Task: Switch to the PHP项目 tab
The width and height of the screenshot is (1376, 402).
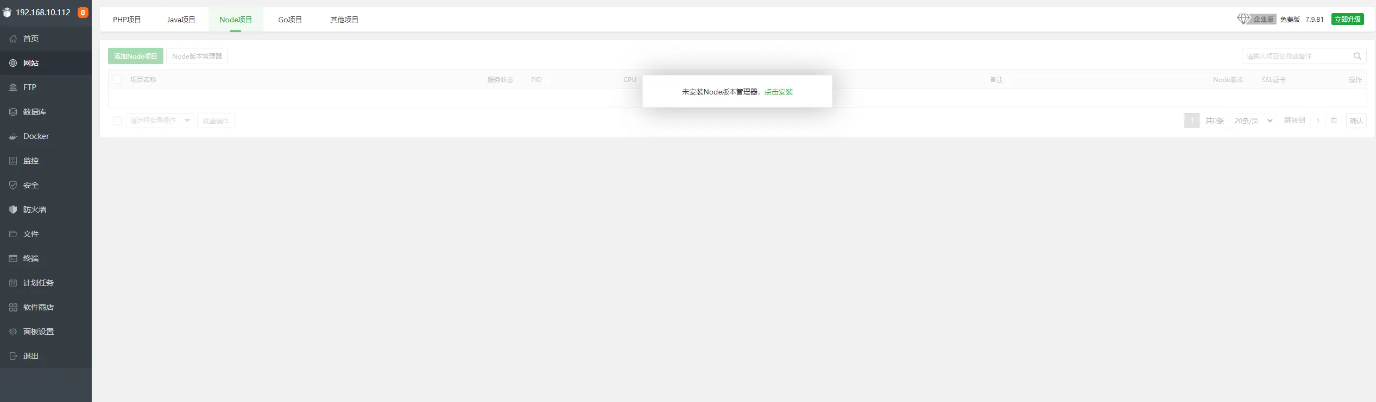Action: click(x=127, y=20)
